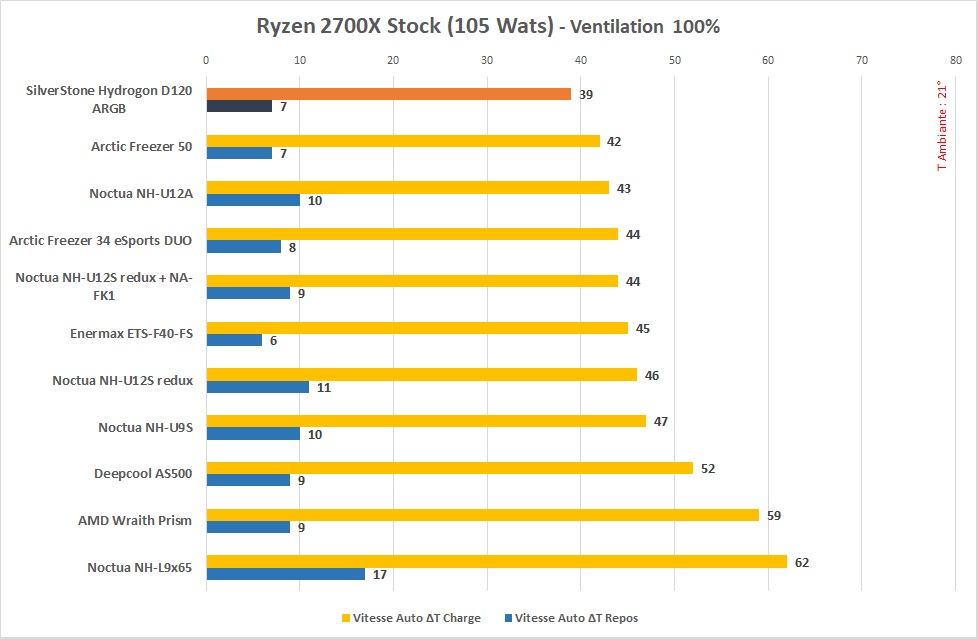Click the data label 11
978x639 pixels.
click(324, 388)
